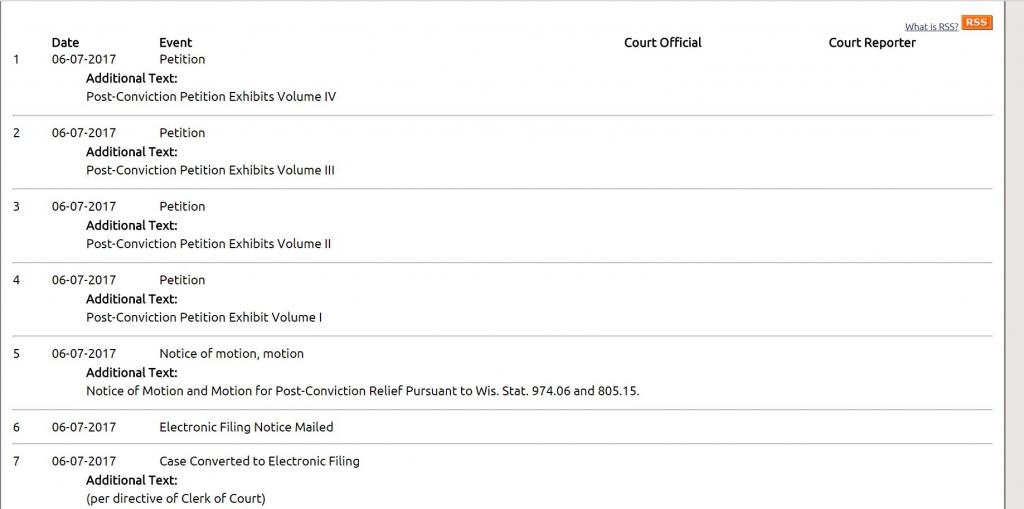The height and width of the screenshot is (509, 1024).
Task: Click the Court Official column header
Action: pos(662,43)
